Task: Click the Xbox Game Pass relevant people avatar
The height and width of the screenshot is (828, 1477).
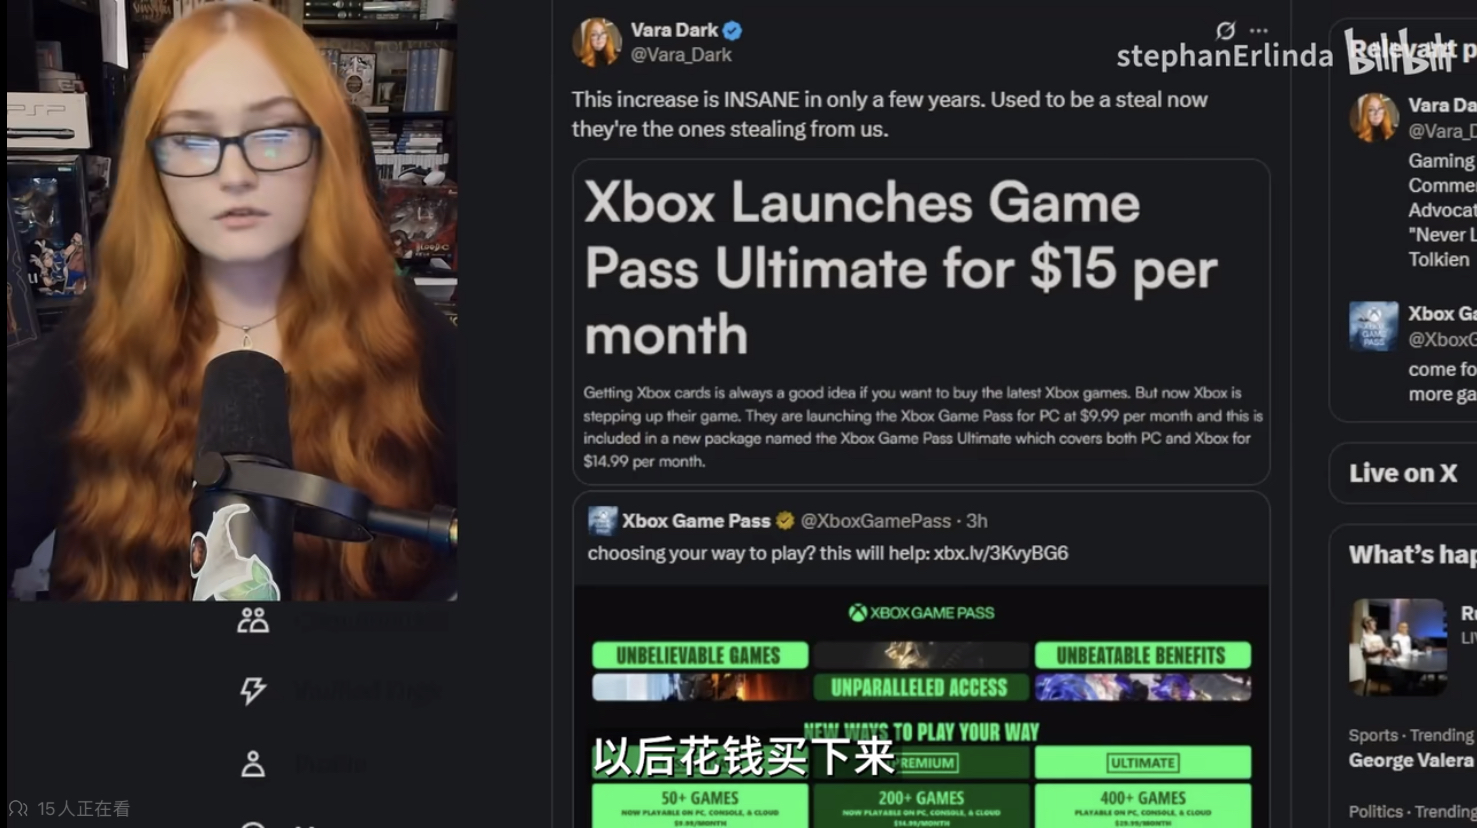Action: (x=1374, y=326)
